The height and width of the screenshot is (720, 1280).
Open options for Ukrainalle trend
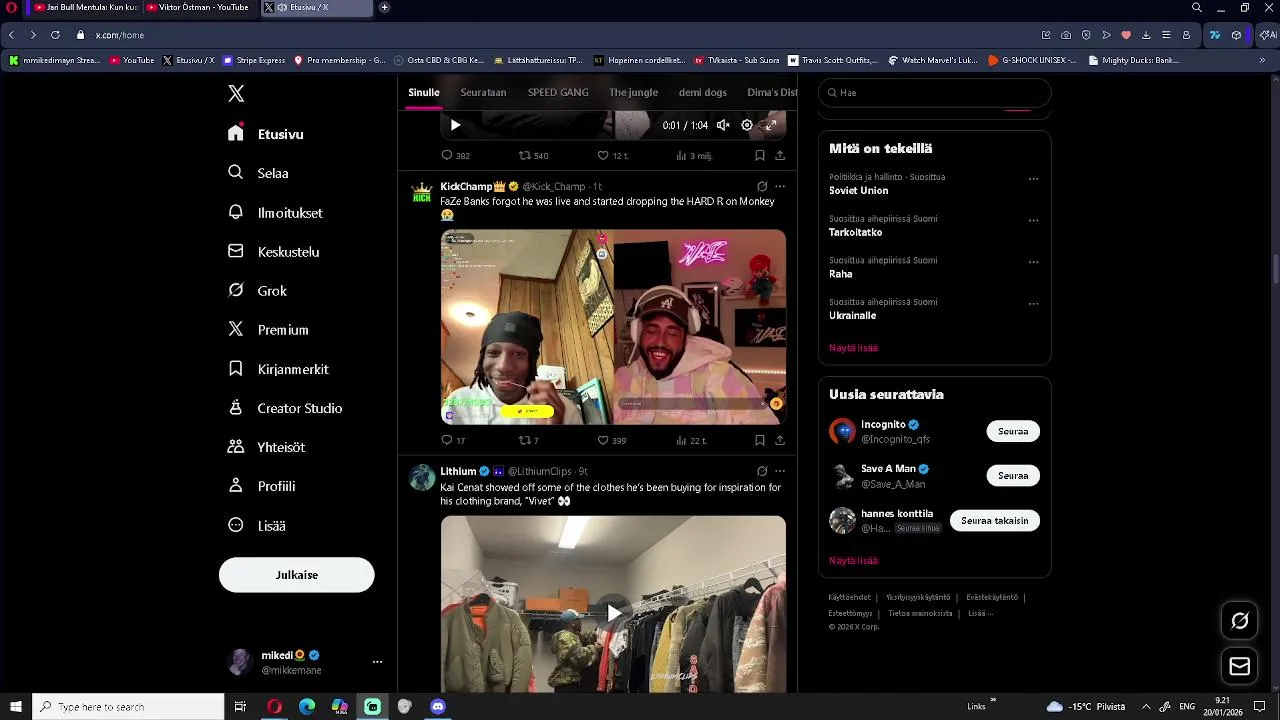(1033, 304)
